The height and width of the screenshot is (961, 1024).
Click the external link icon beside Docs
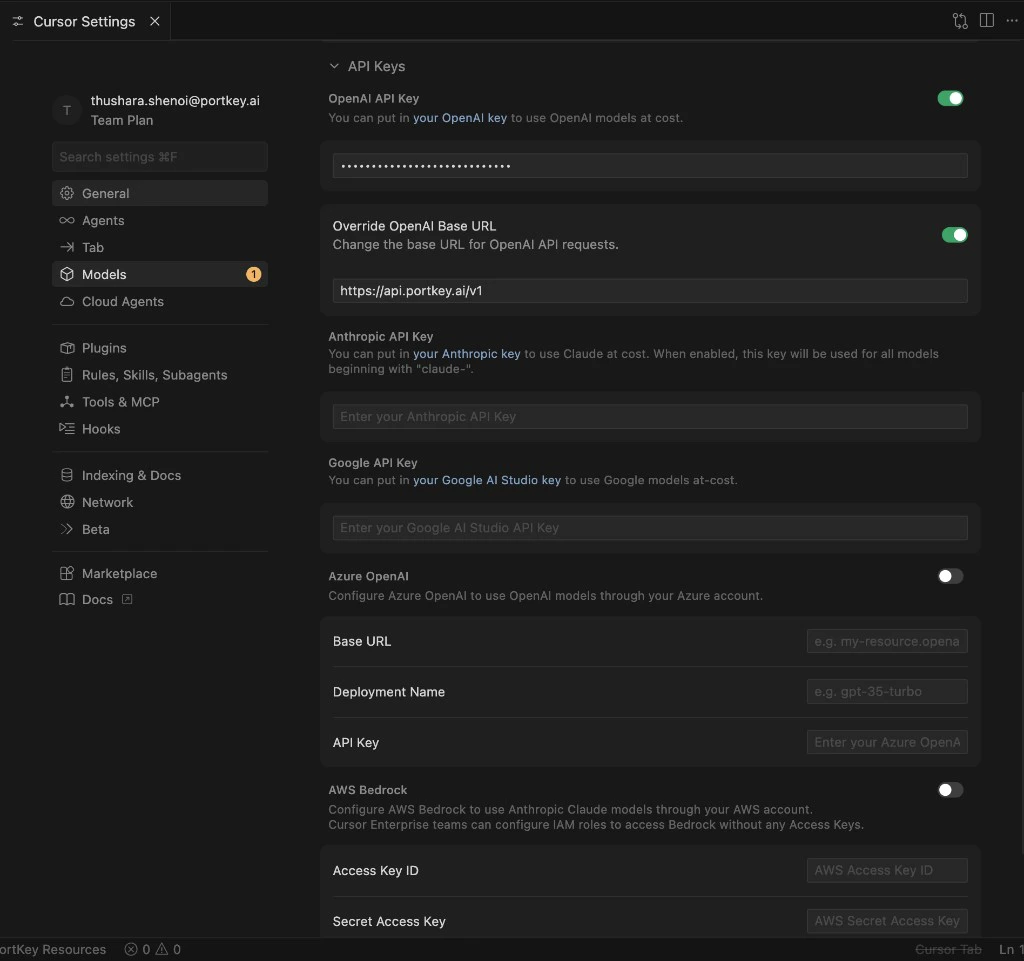[x=127, y=599]
